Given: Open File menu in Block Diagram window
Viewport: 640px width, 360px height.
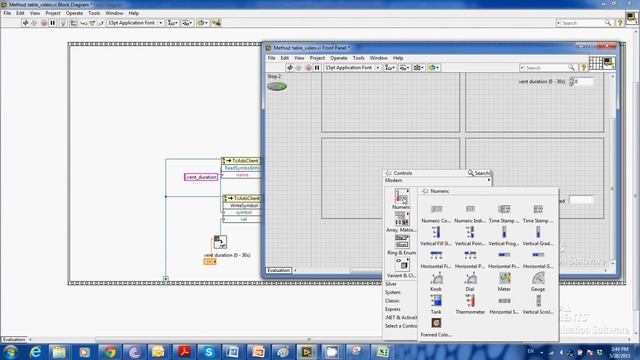Looking at the screenshot, I should [7, 13].
